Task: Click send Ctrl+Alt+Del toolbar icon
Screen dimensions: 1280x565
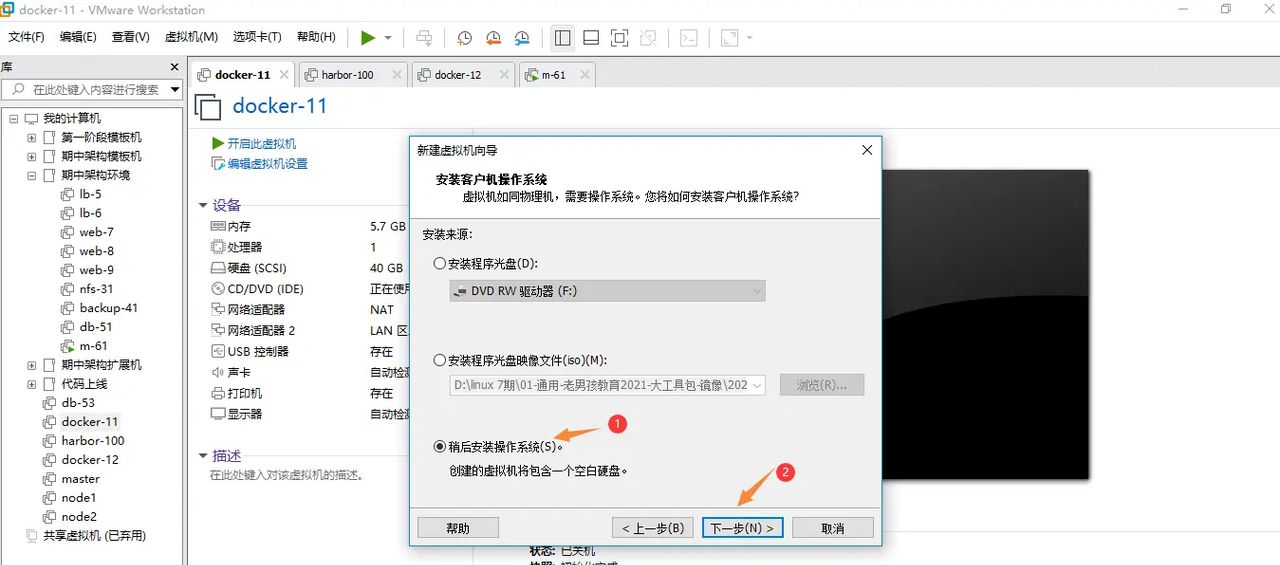Action: [424, 38]
